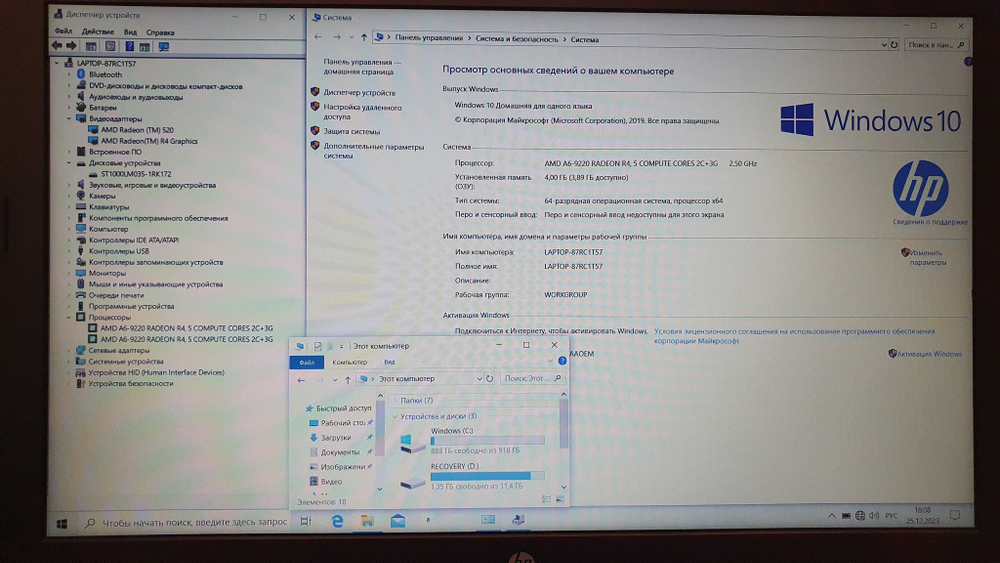
Task: Click the RECOVERY (D:) capacity bar
Action: coord(487,476)
